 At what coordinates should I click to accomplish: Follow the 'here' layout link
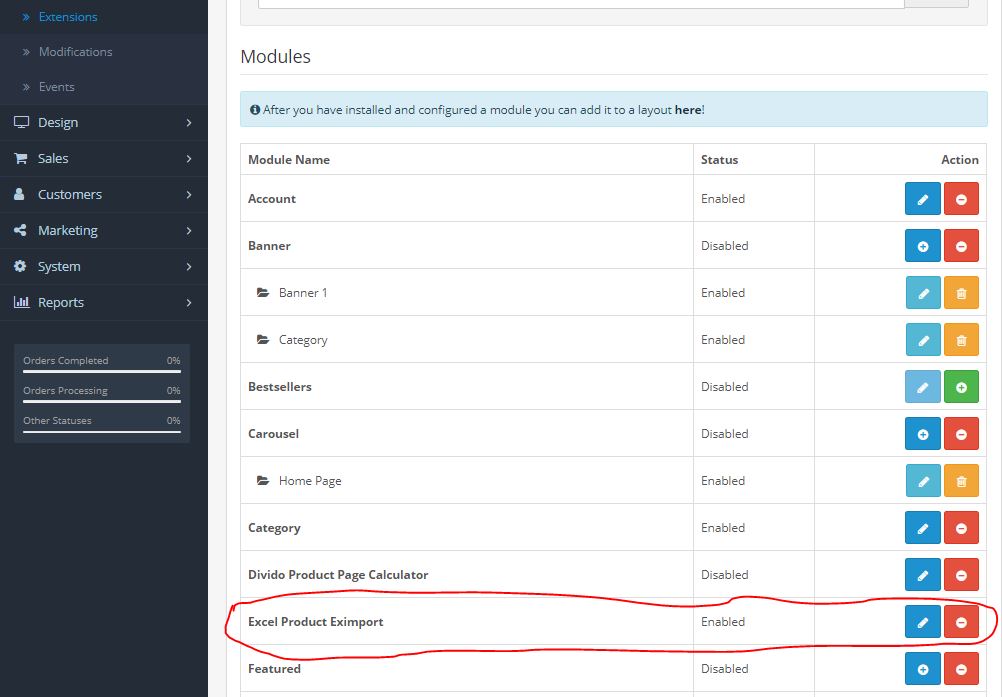pyautogui.click(x=688, y=110)
